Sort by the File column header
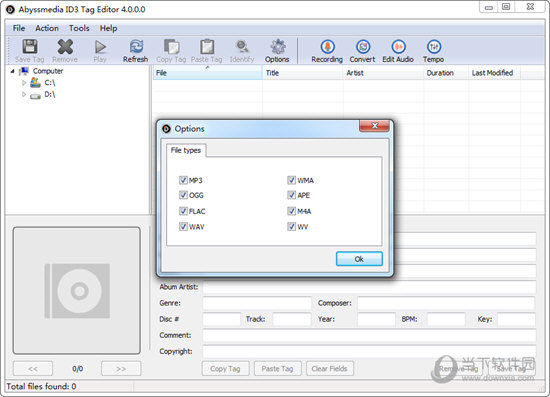The height and width of the screenshot is (397, 550). [x=207, y=73]
